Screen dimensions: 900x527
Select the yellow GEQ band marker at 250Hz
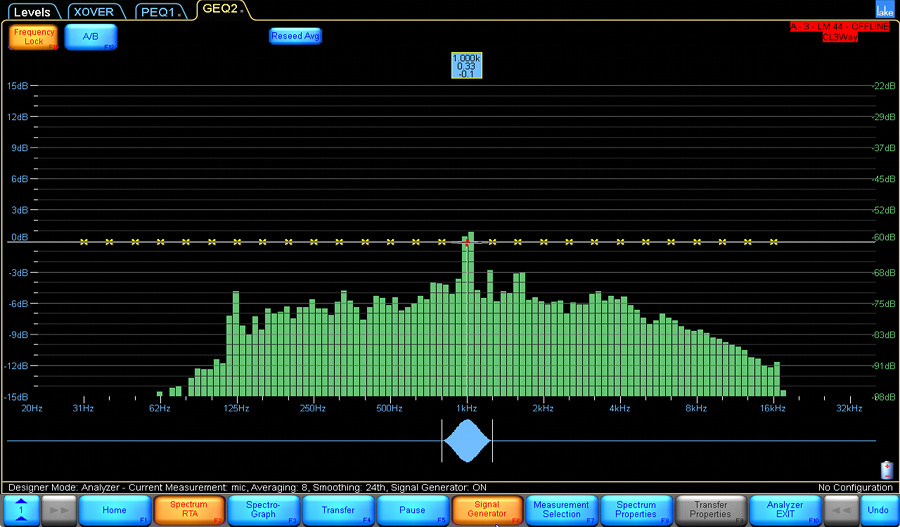click(313, 242)
